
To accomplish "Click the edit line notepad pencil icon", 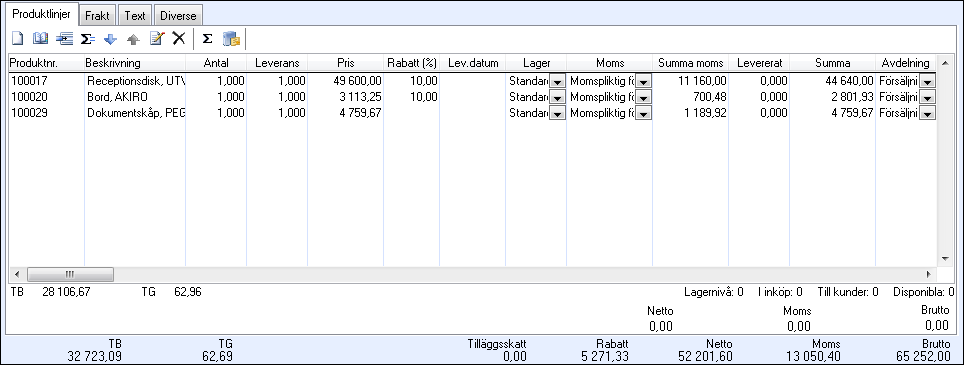I will click(157, 39).
